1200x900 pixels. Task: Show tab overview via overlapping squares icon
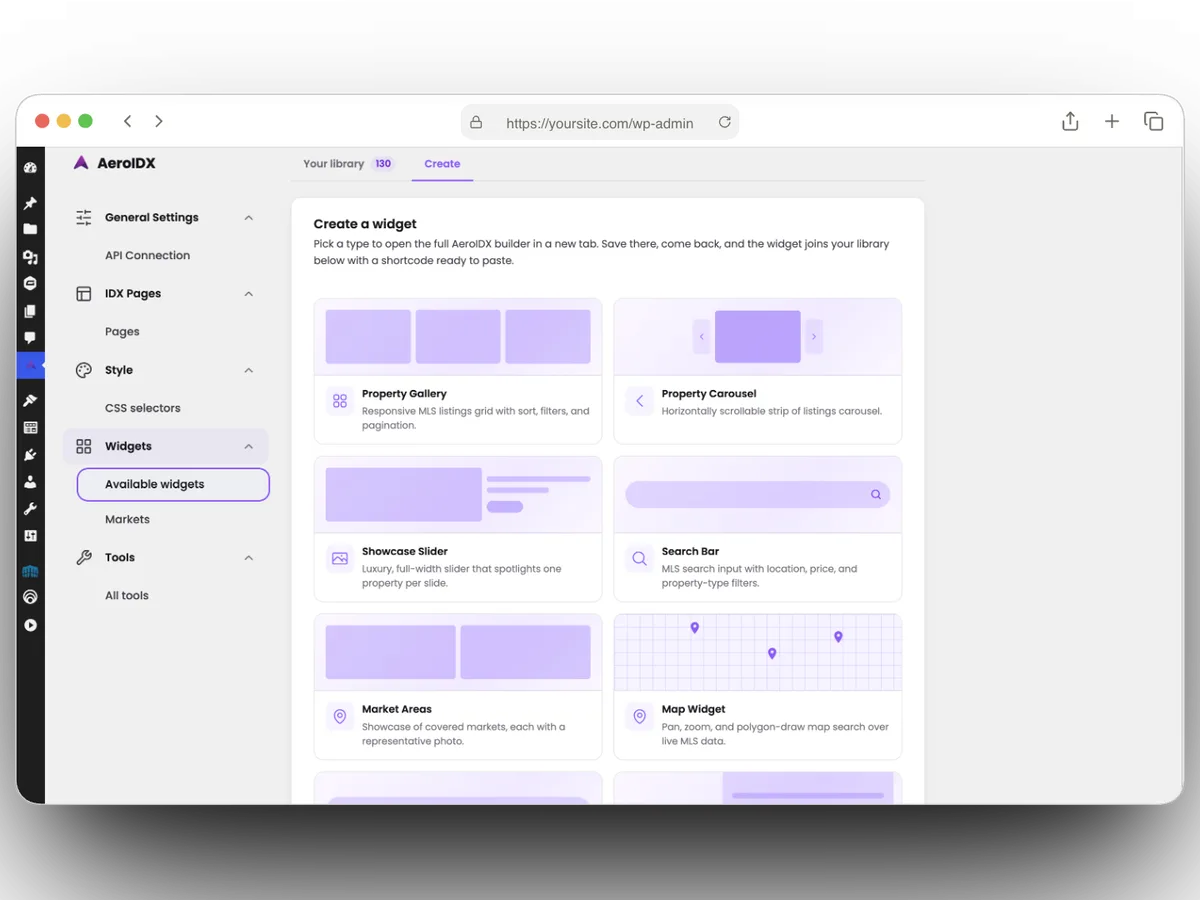1154,121
